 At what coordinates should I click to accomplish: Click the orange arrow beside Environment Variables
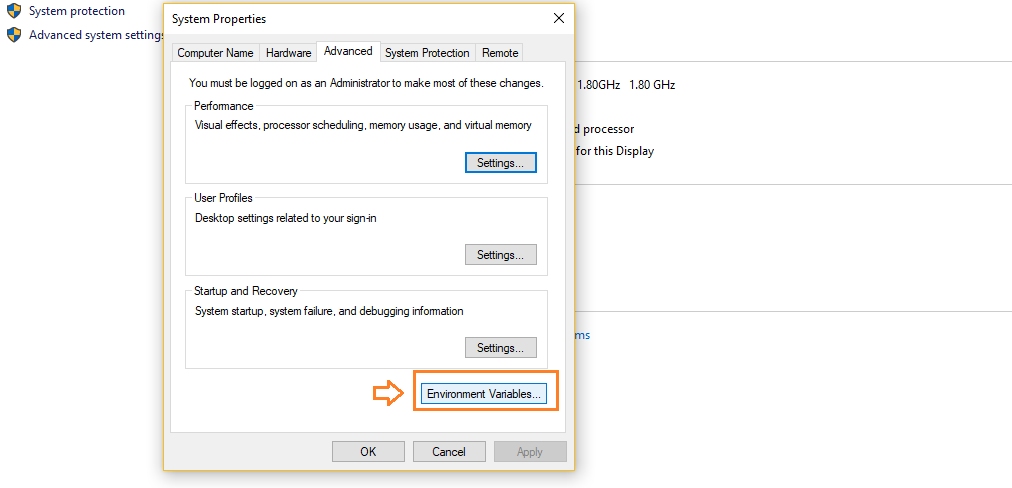387,394
